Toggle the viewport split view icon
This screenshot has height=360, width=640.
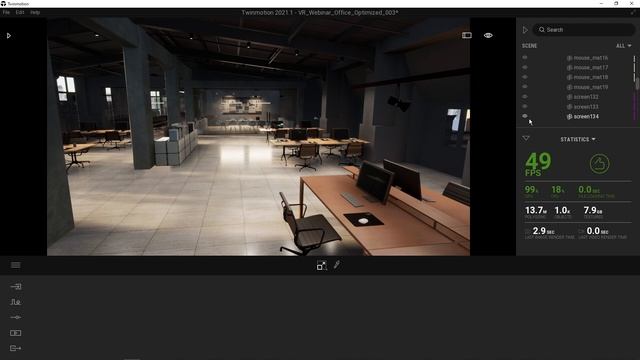[x=467, y=36]
